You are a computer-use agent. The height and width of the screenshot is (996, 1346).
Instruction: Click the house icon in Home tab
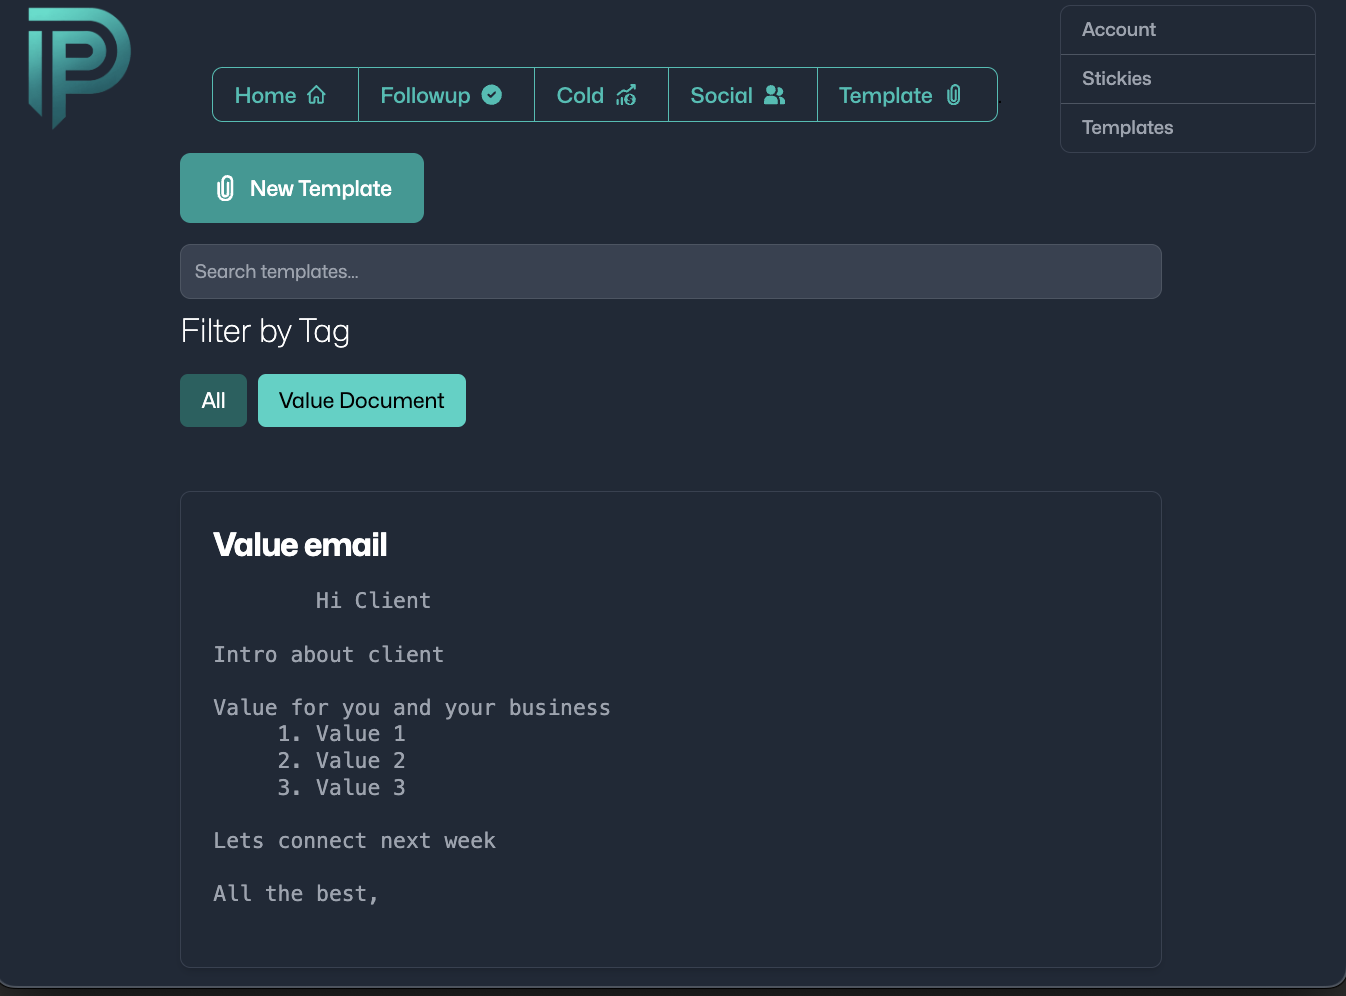pyautogui.click(x=317, y=95)
